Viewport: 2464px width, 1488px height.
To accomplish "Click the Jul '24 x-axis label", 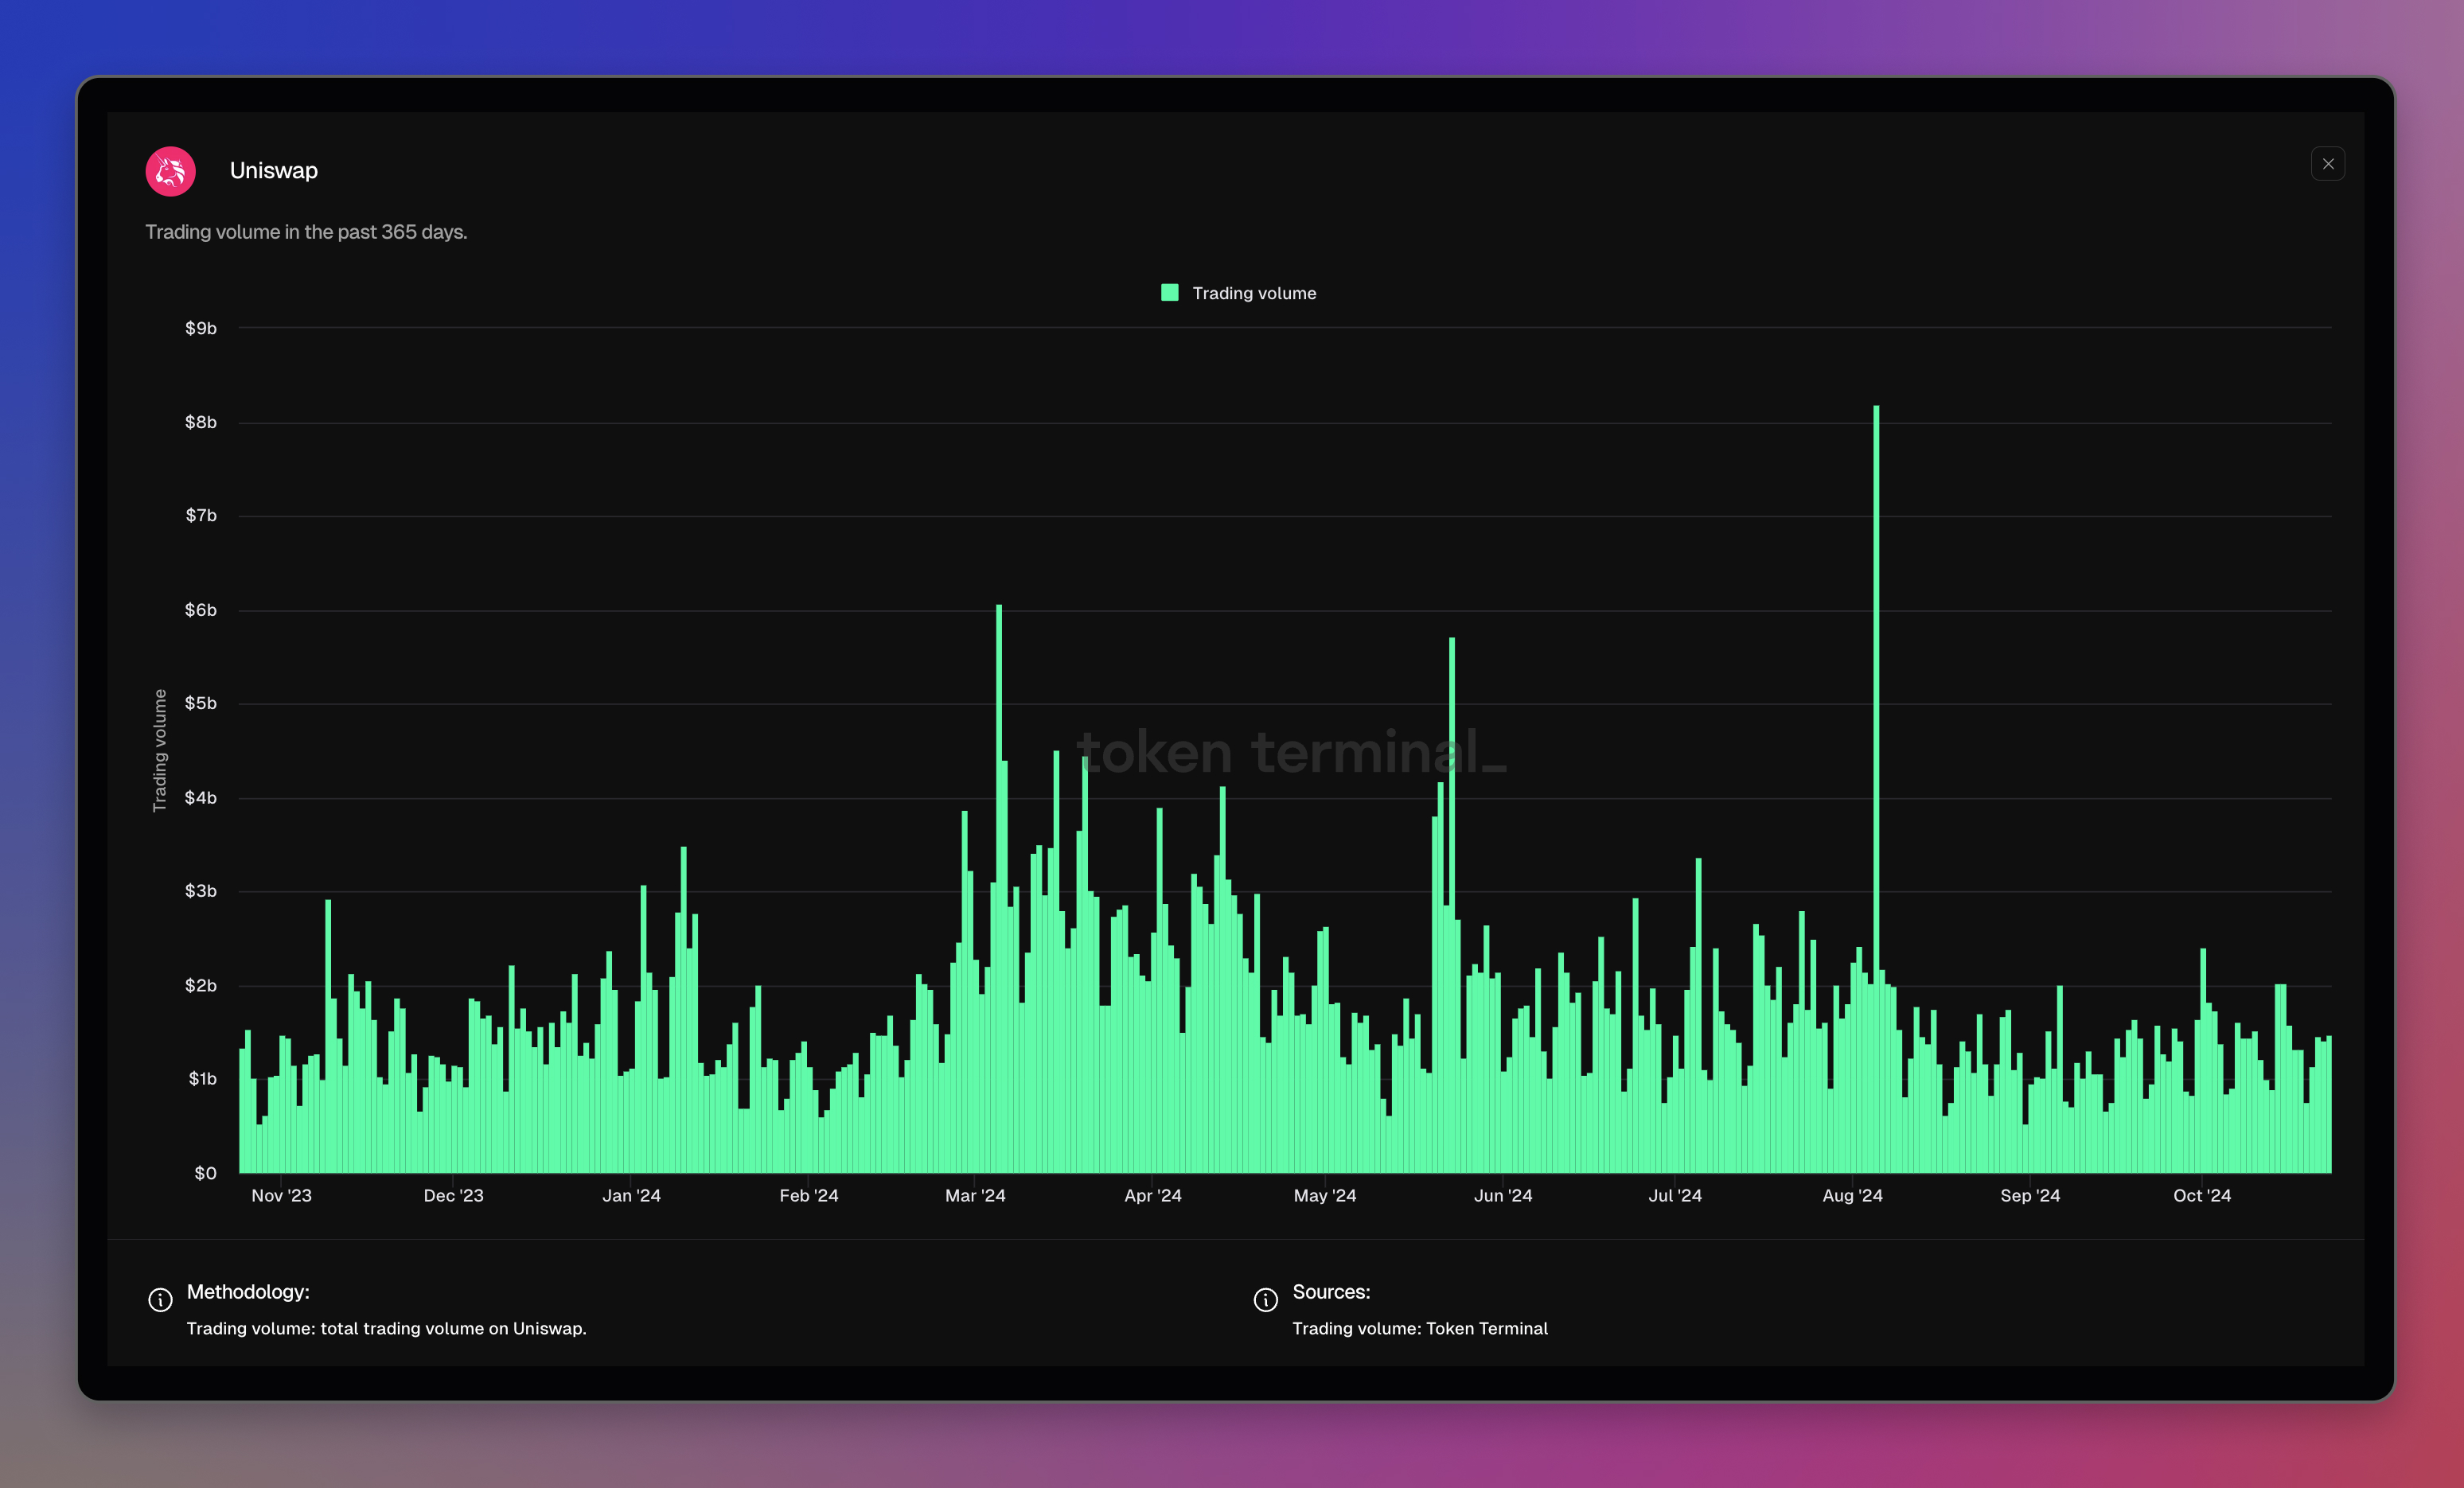I will (x=1675, y=1196).
